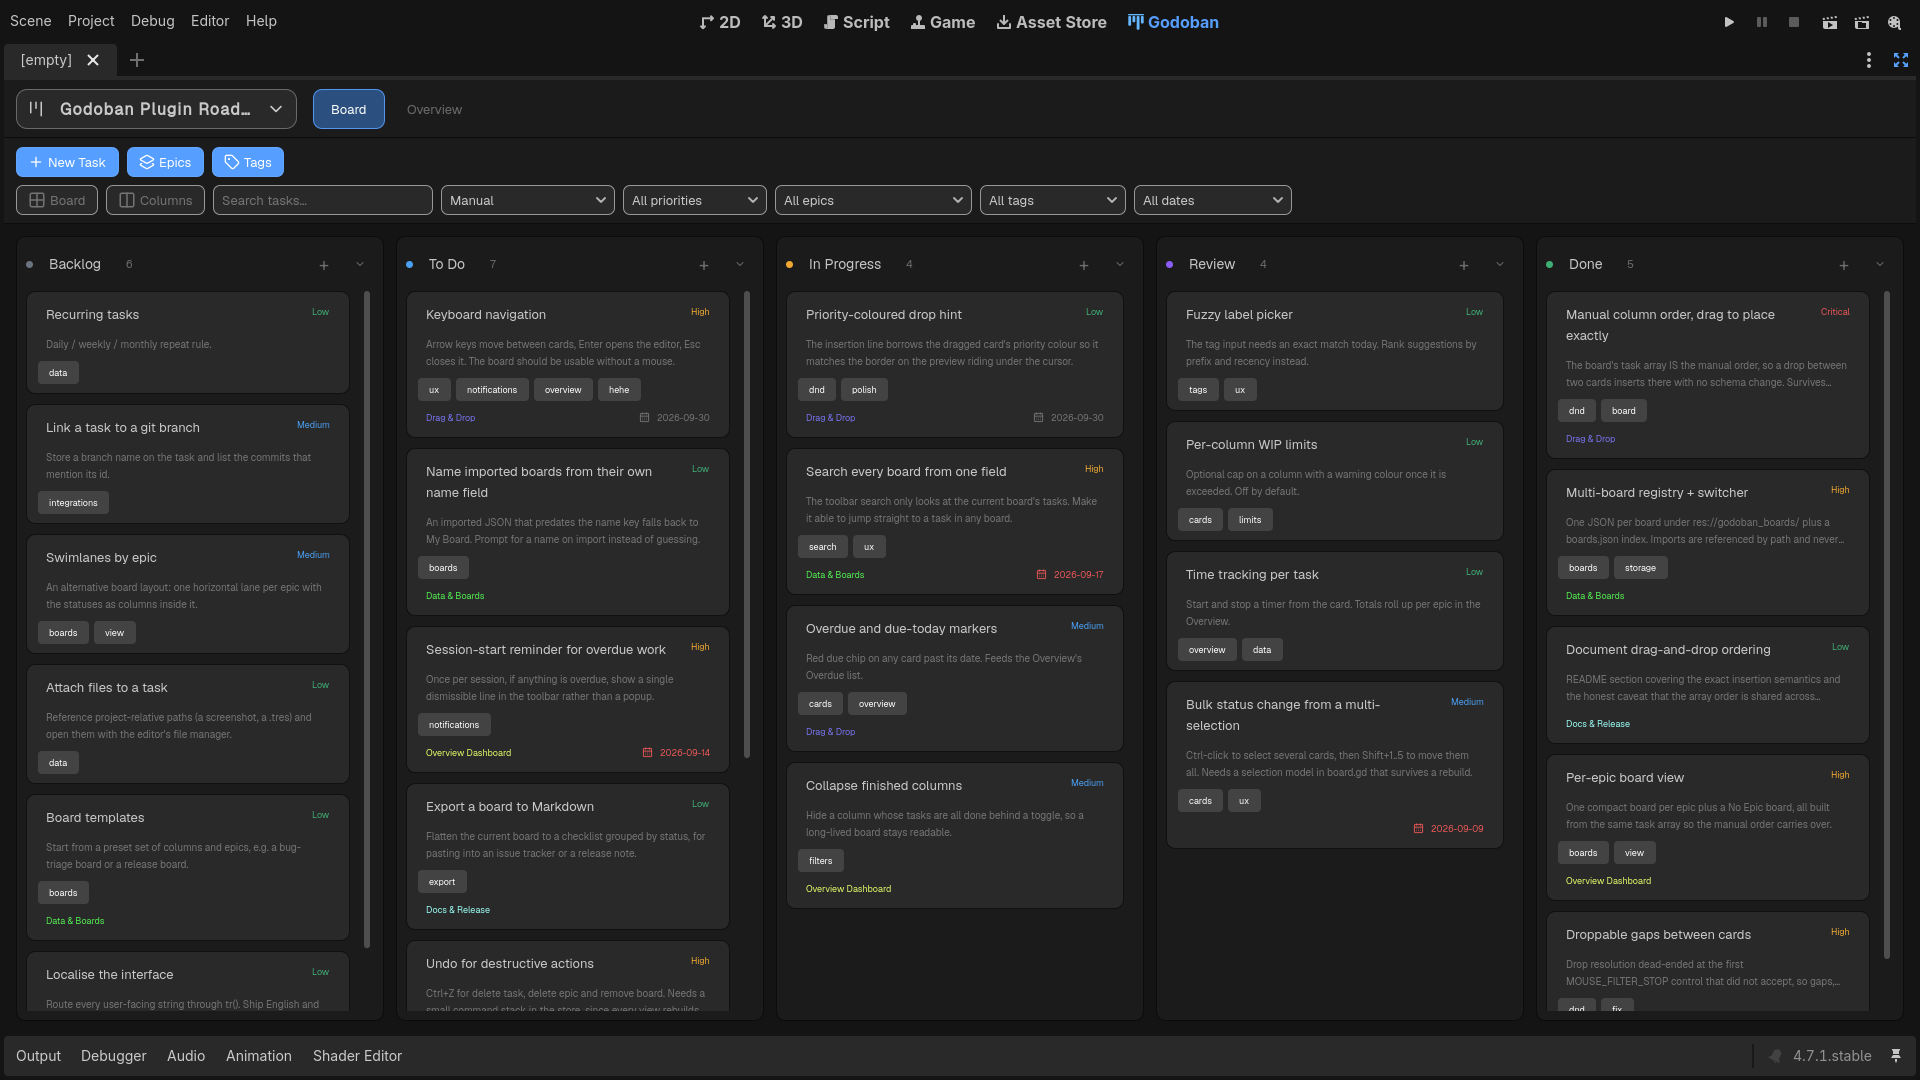Create a New Task

(67, 162)
